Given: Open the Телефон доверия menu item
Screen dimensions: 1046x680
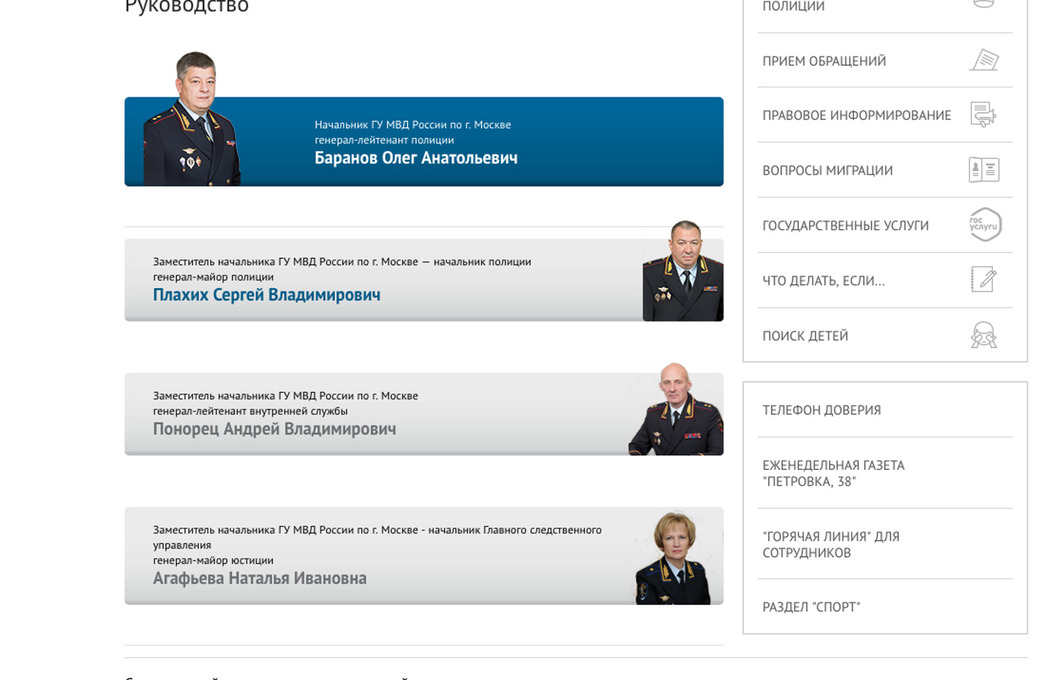Looking at the screenshot, I should click(x=822, y=410).
